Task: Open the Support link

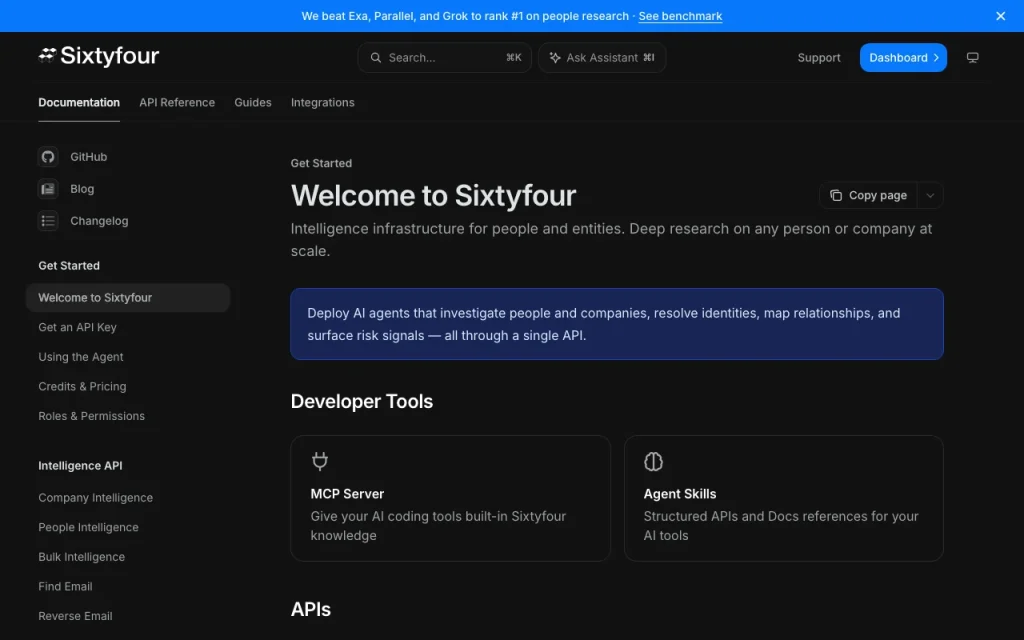Action: pyautogui.click(x=819, y=57)
